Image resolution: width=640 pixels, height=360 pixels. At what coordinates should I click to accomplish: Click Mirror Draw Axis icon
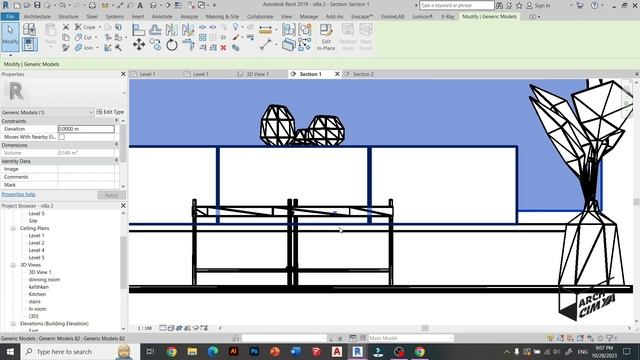[x=188, y=29]
